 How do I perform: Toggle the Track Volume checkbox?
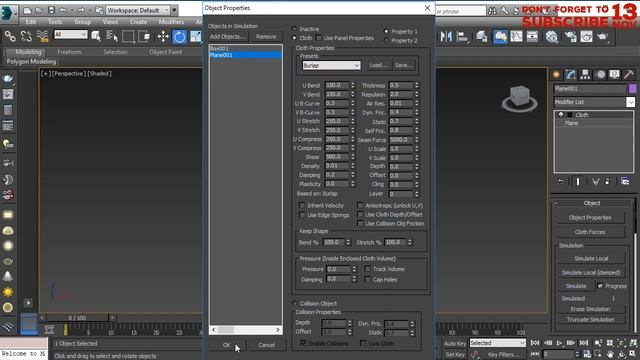pyautogui.click(x=368, y=269)
